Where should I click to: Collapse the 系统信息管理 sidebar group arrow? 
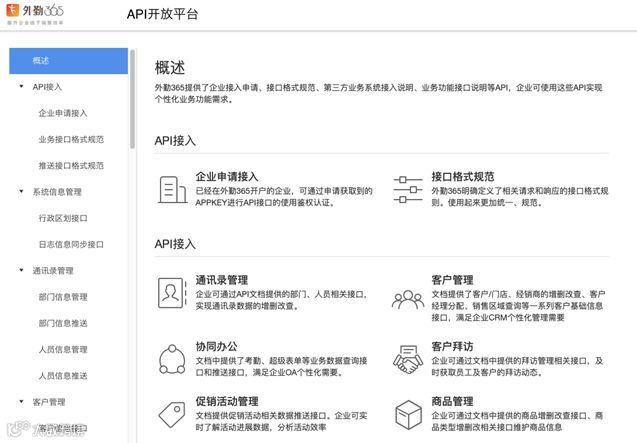tap(22, 191)
